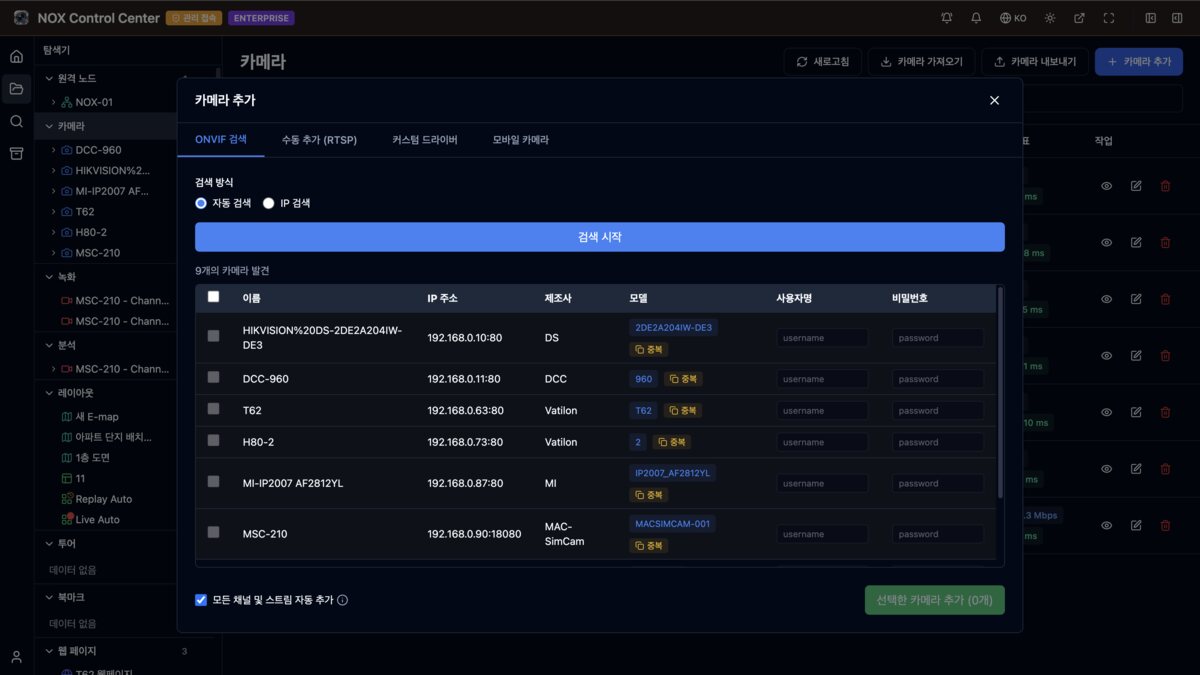Screen dimensions: 1200x675
Task: Collapse the 투어 tree section
Action: click(49, 543)
